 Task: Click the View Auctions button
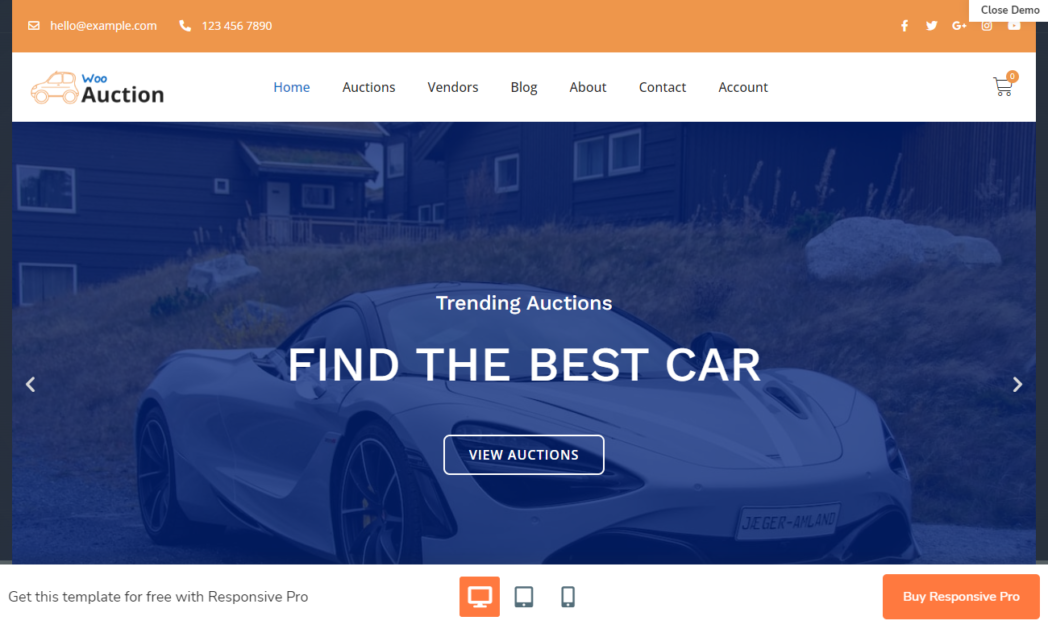pyautogui.click(x=523, y=455)
